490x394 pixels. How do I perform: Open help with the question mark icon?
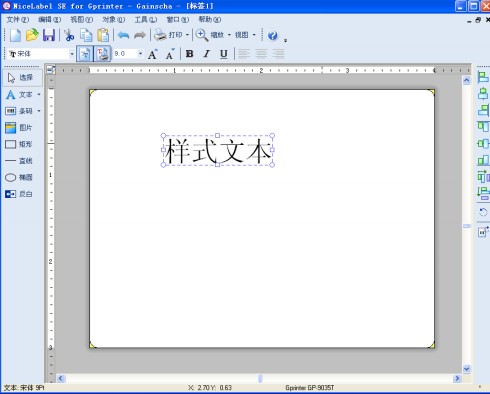(x=273, y=35)
